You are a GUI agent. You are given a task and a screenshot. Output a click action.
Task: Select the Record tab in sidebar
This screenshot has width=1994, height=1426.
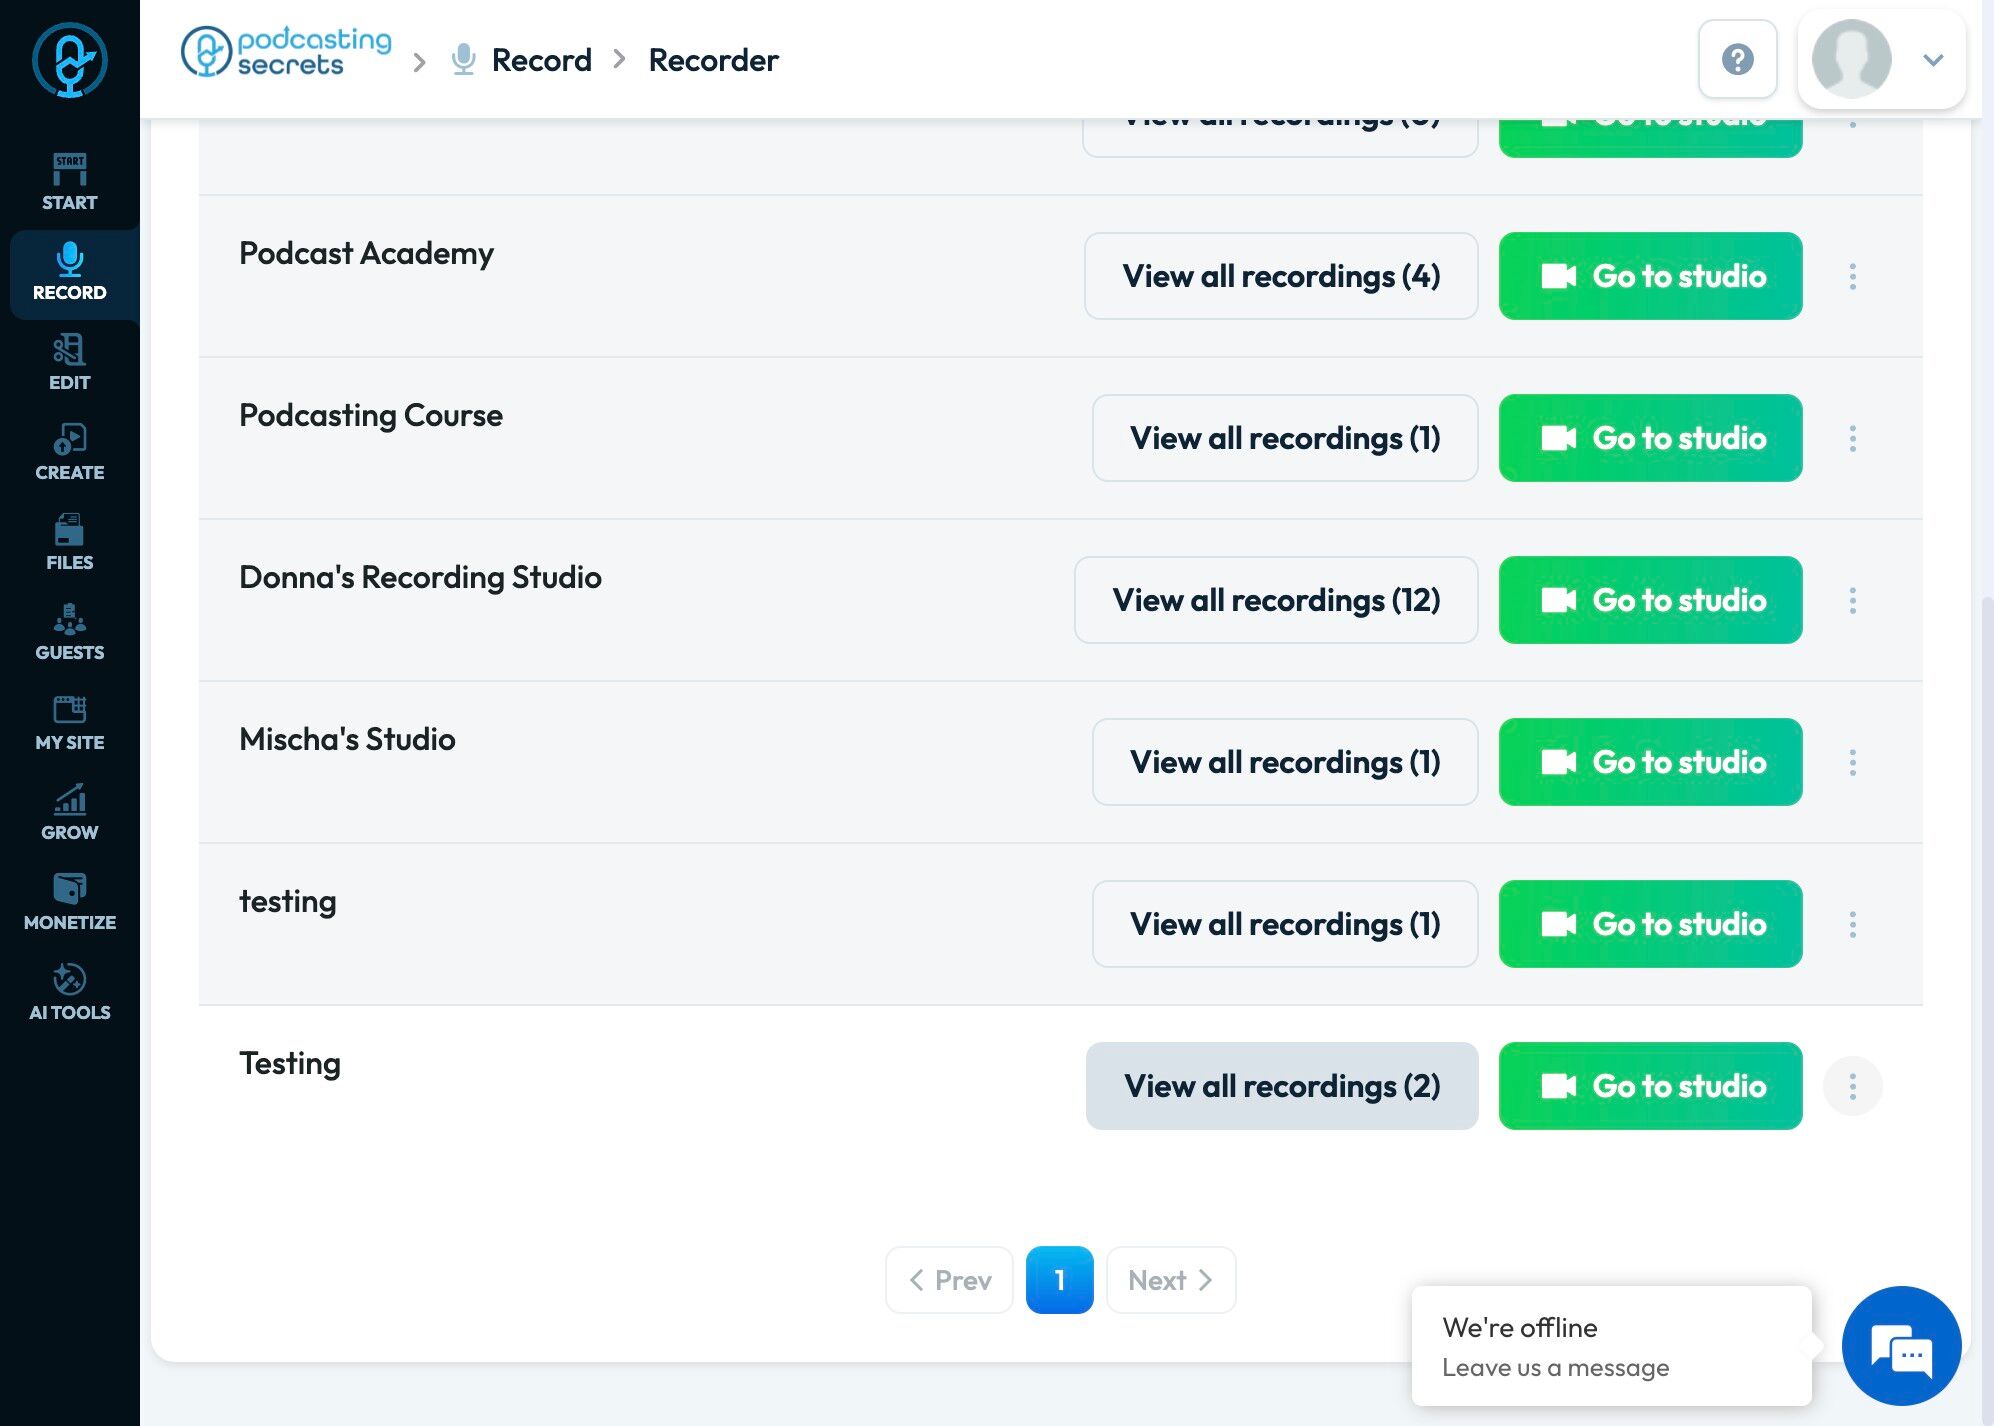(69, 272)
